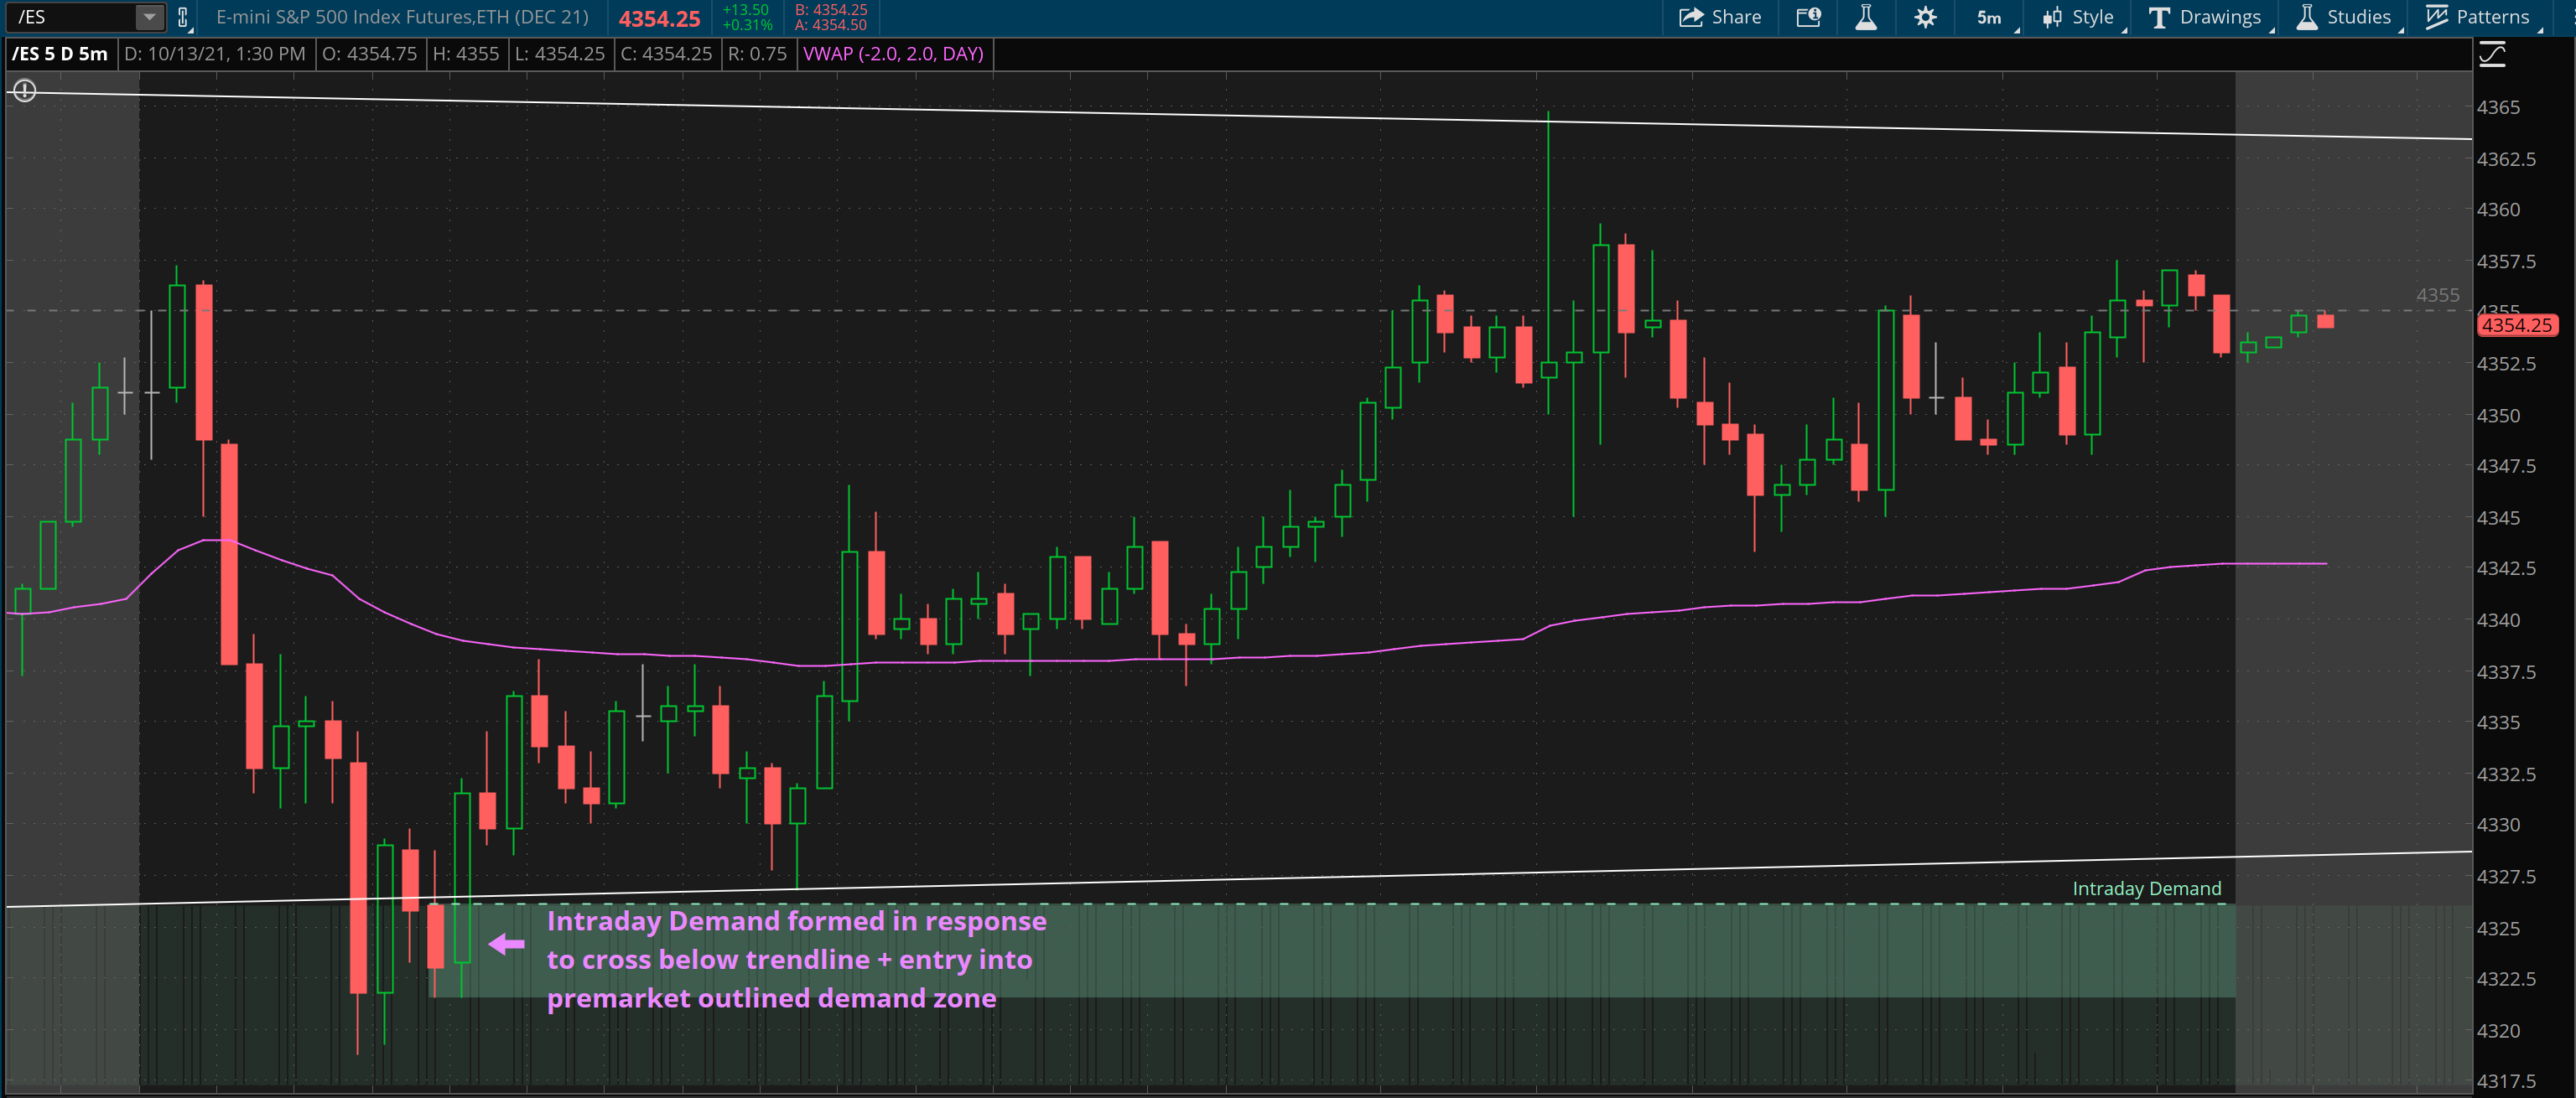The height and width of the screenshot is (1098, 2576).
Task: Open the Style menu icon
Action: pos(2052,17)
